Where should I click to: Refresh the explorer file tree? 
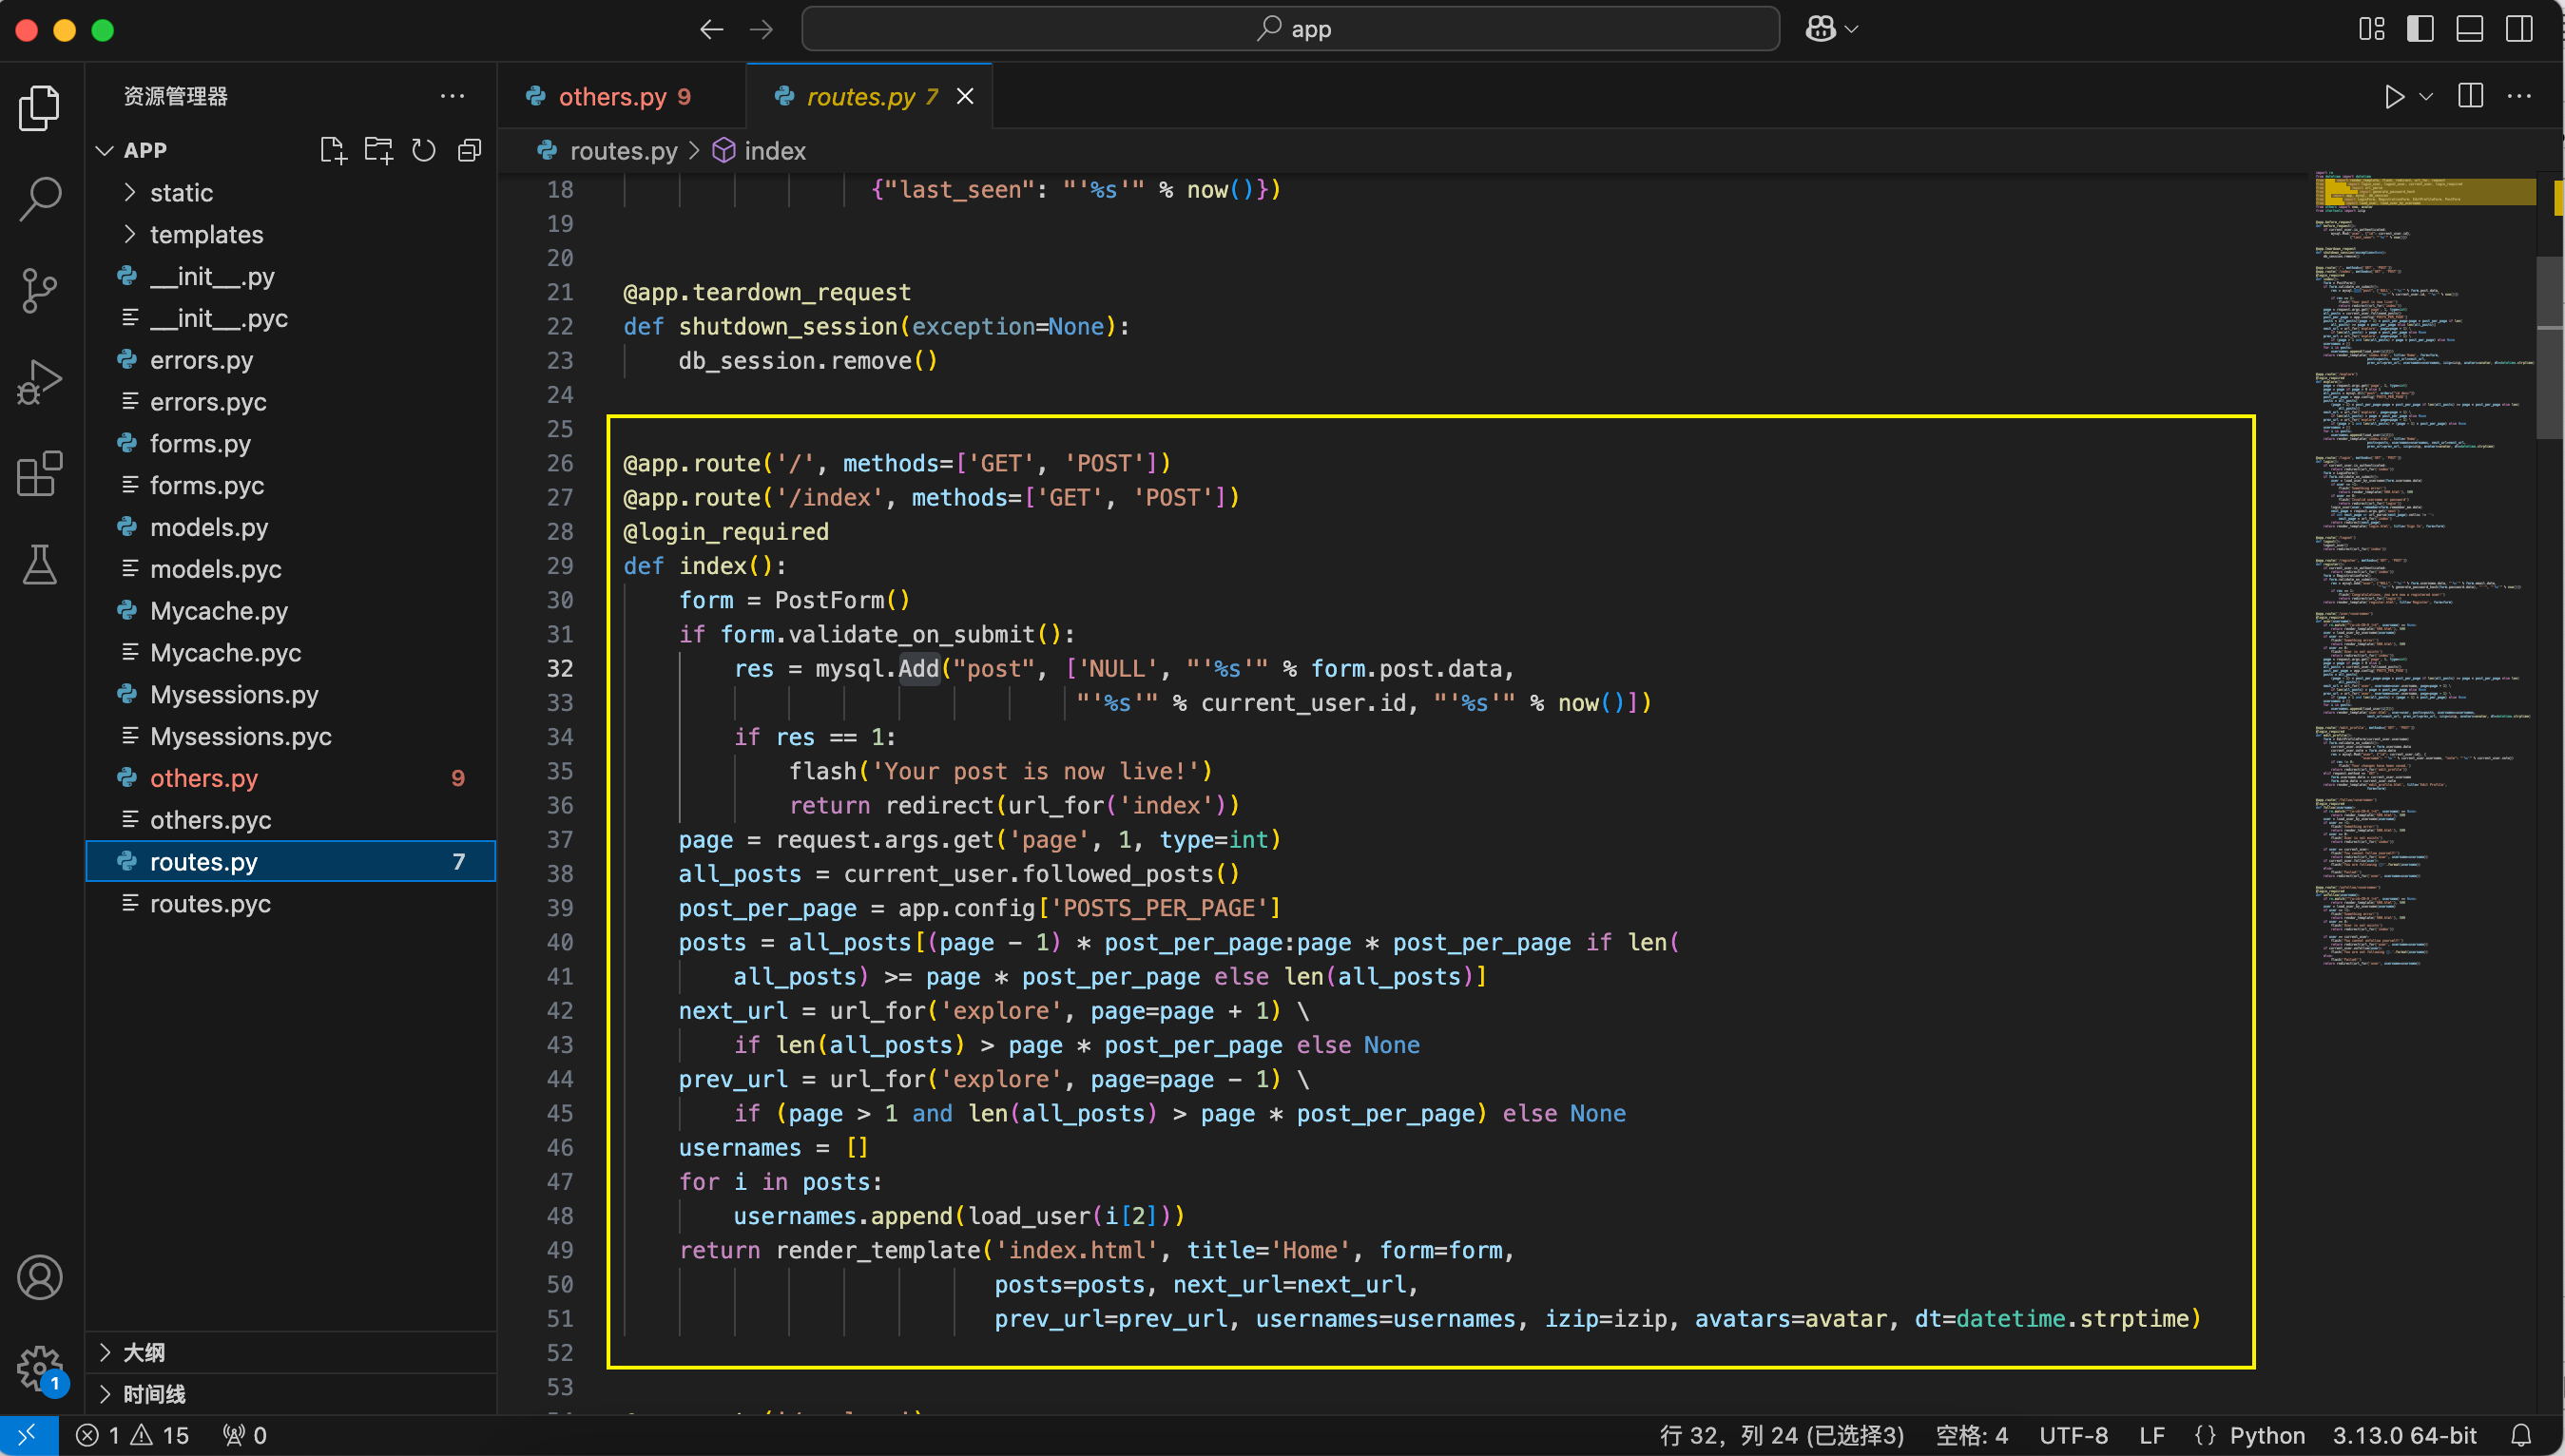coord(423,150)
